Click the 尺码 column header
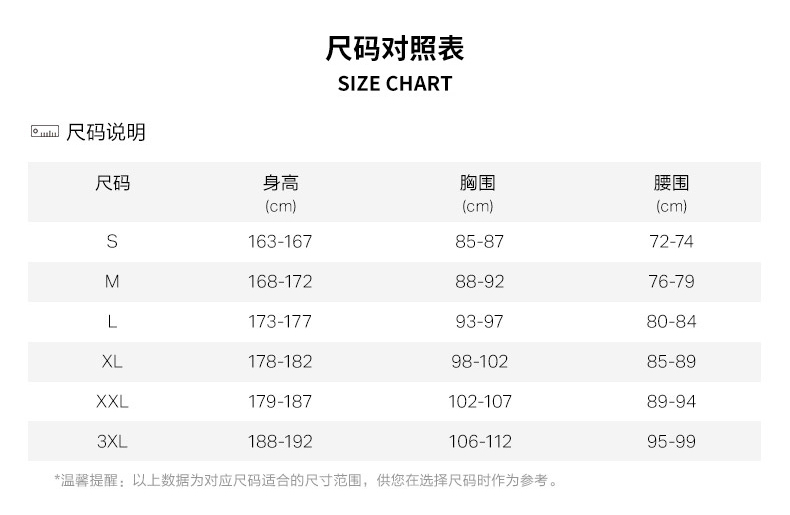 click(112, 183)
